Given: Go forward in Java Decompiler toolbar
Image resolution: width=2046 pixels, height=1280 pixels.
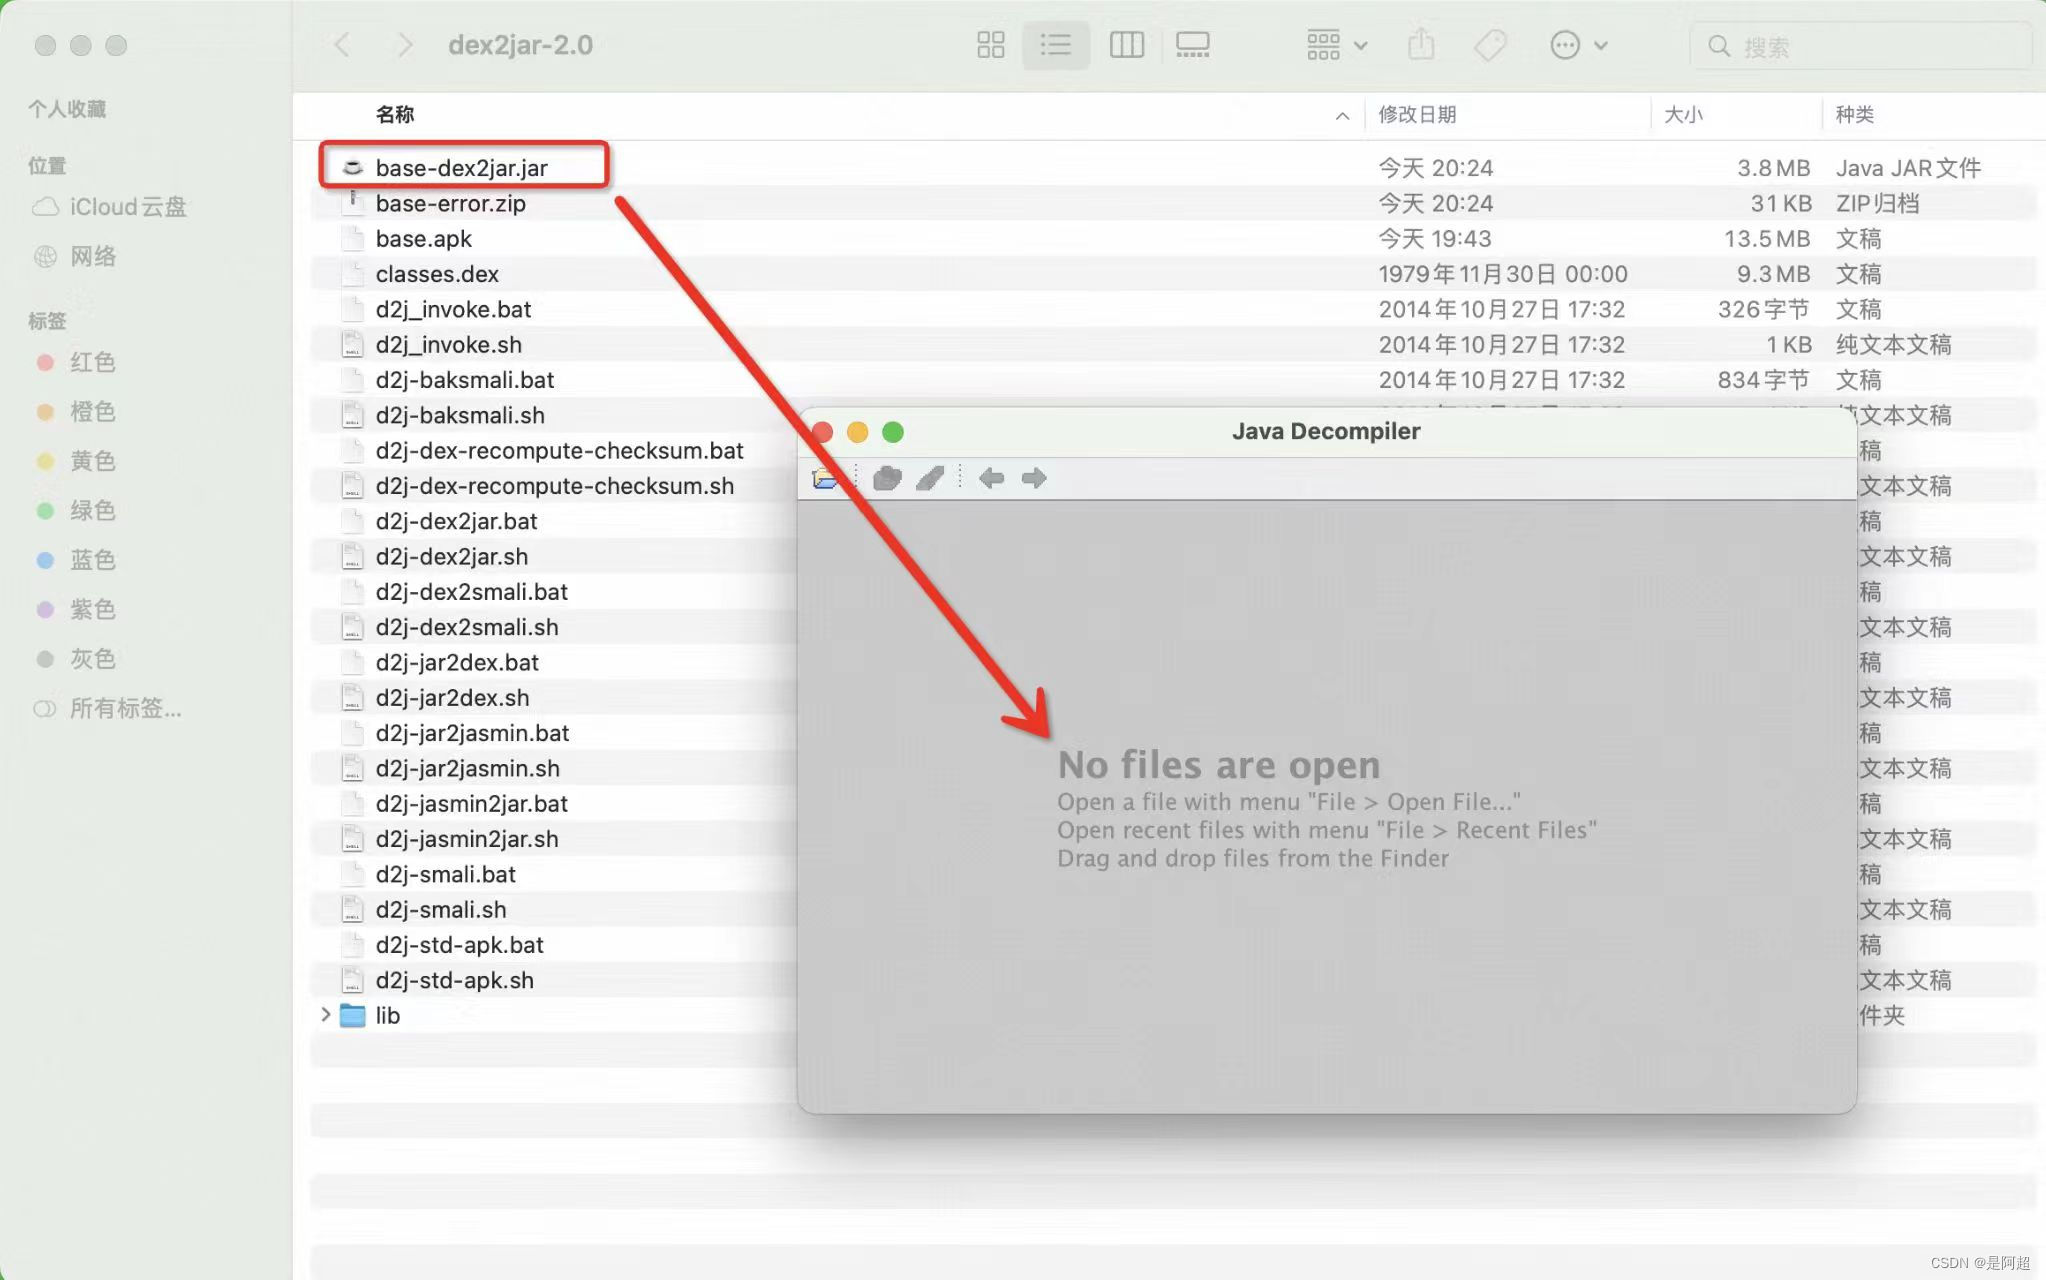Looking at the screenshot, I should 1034,478.
